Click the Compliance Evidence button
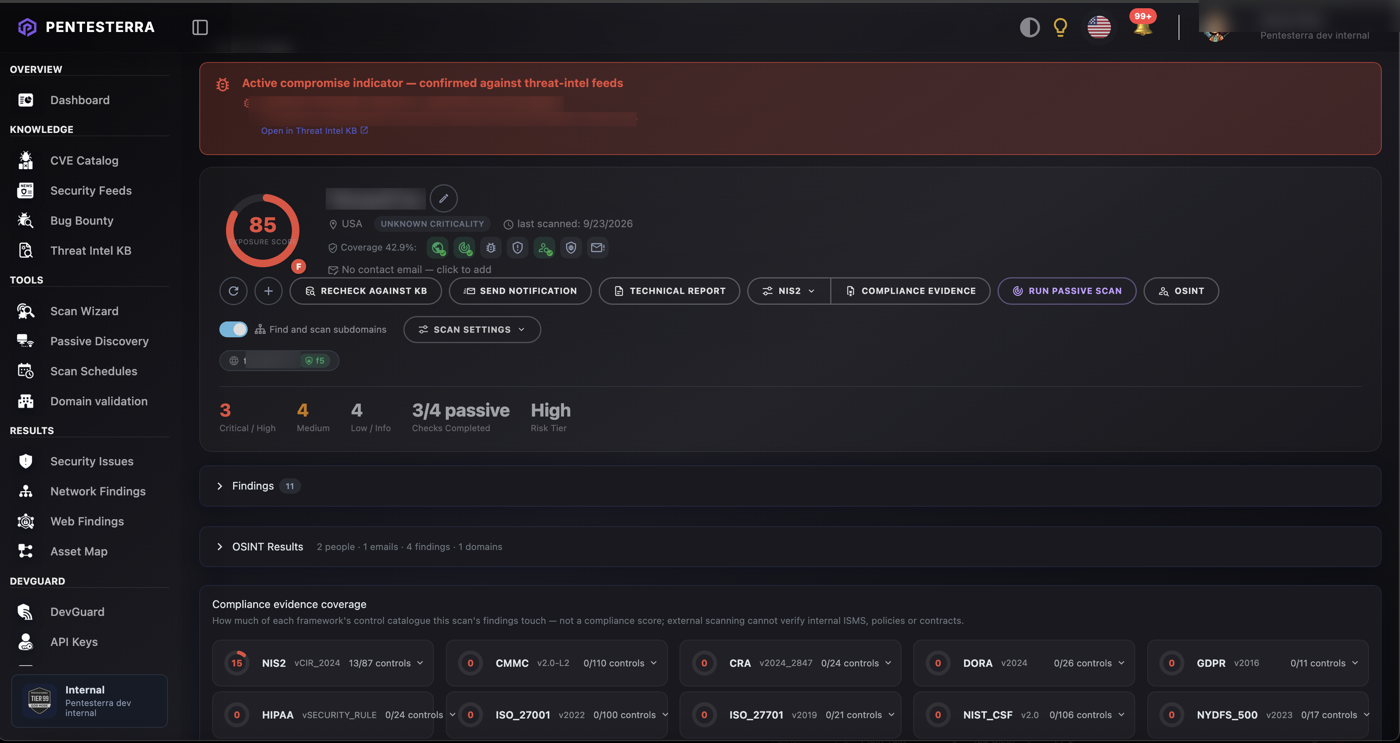The image size is (1400, 743). point(910,291)
